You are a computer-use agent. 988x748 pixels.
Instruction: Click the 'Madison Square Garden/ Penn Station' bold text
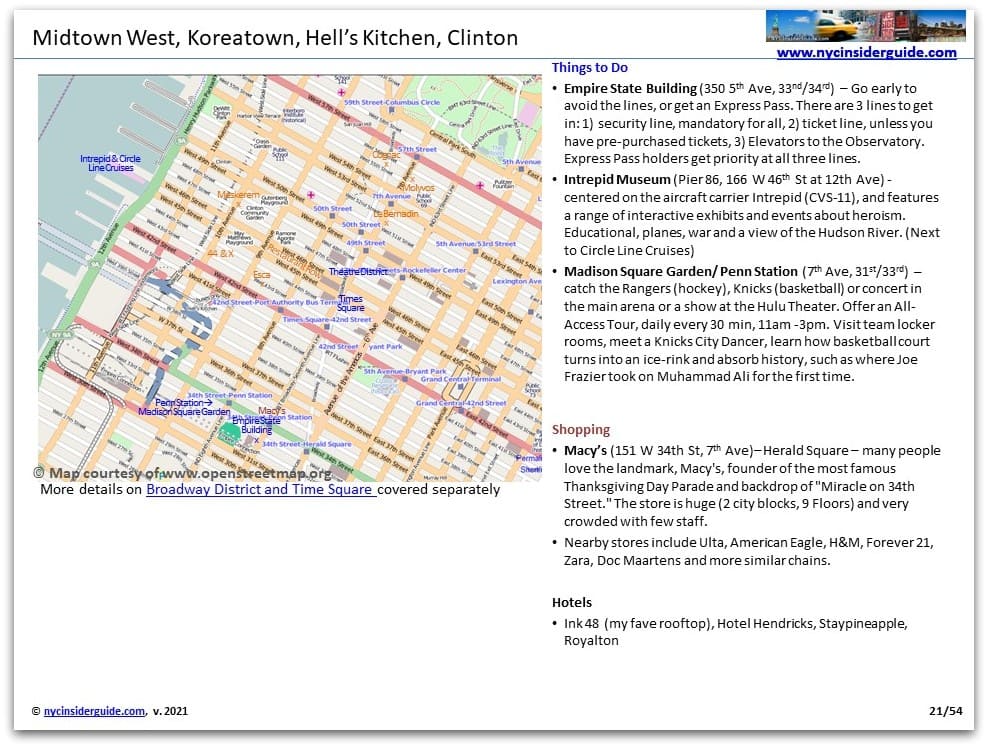pyautogui.click(x=681, y=272)
